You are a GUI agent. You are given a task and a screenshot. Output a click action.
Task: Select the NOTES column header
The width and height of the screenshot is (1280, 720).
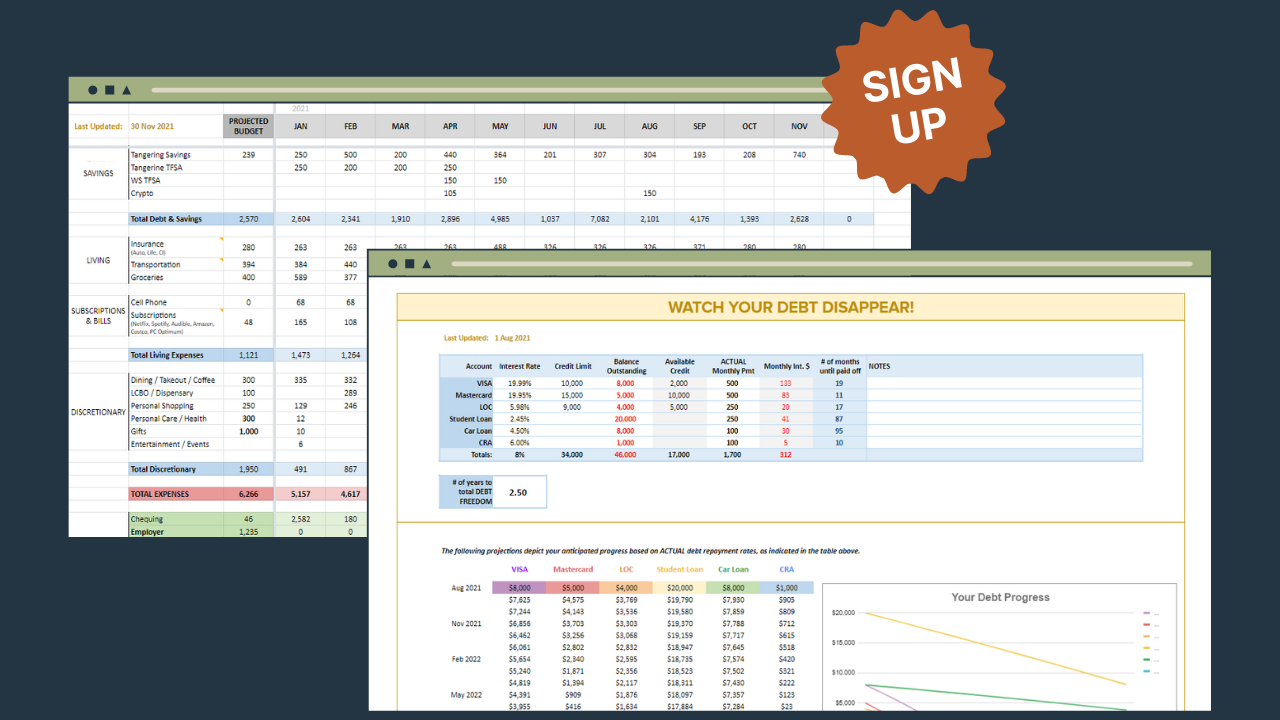pos(879,366)
